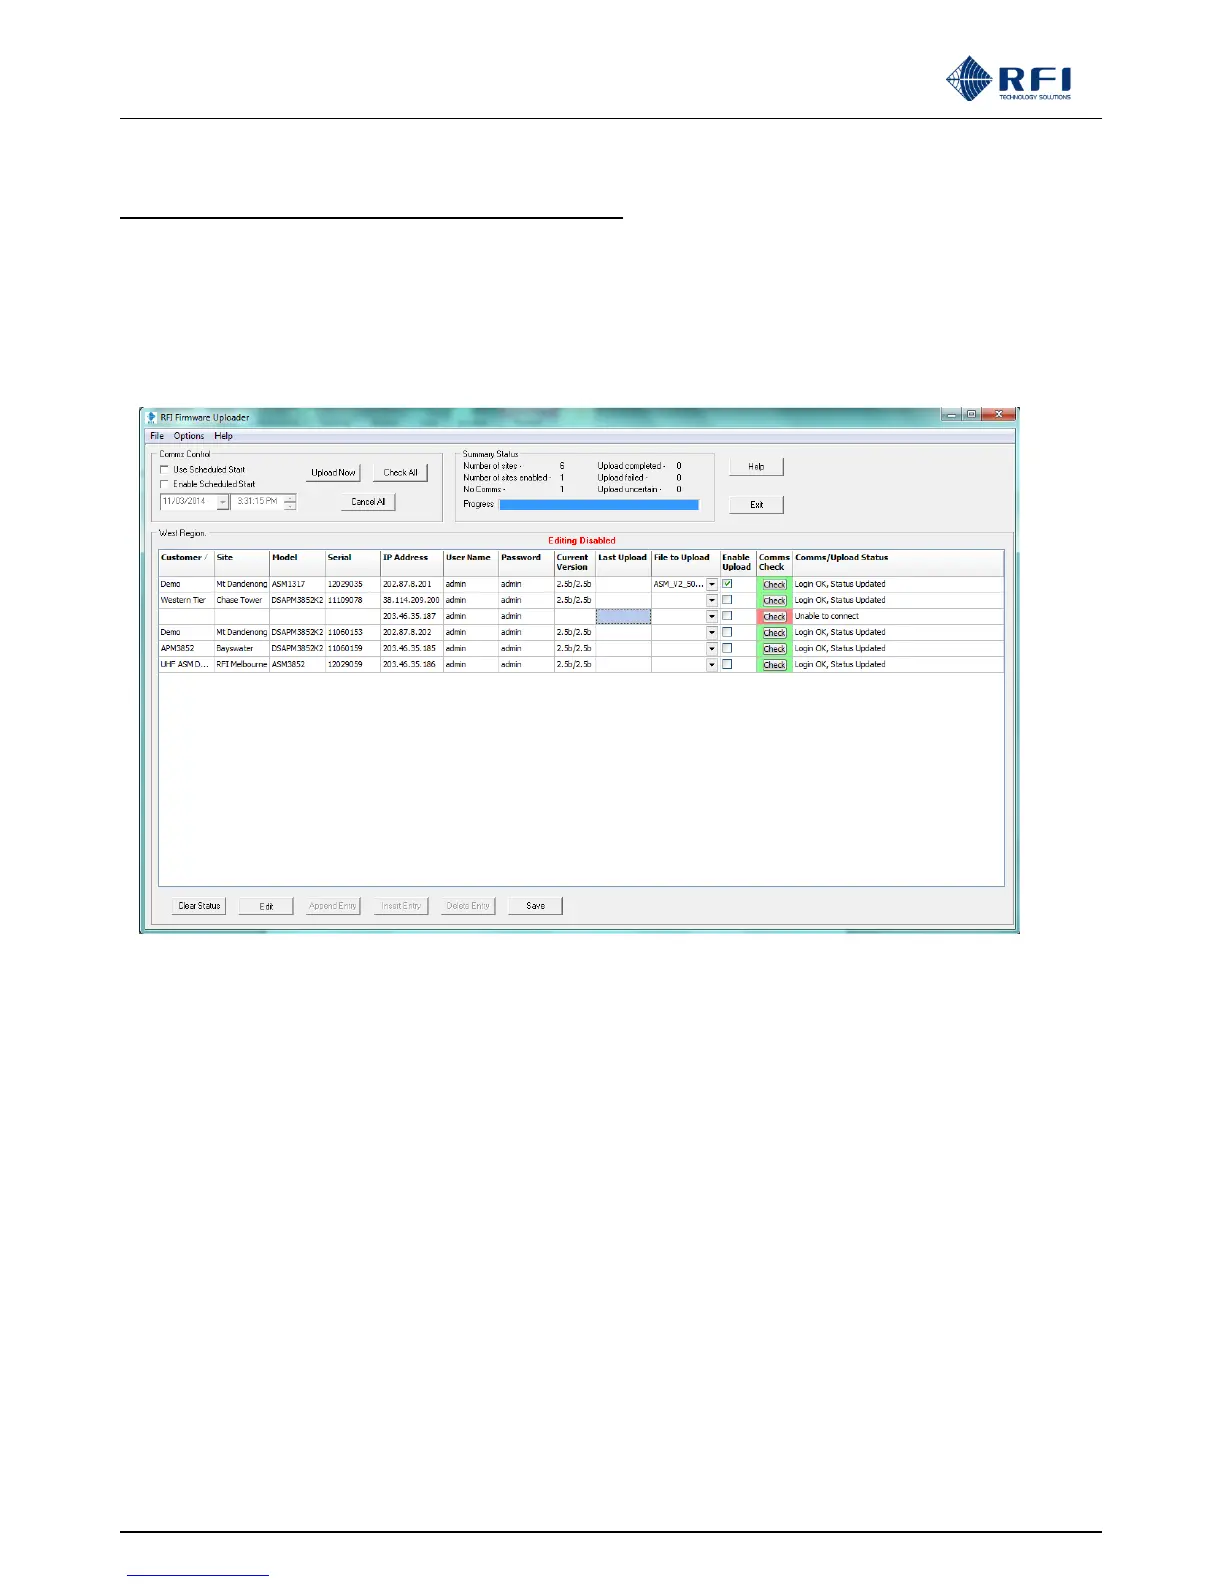Click the Exit button

(756, 505)
